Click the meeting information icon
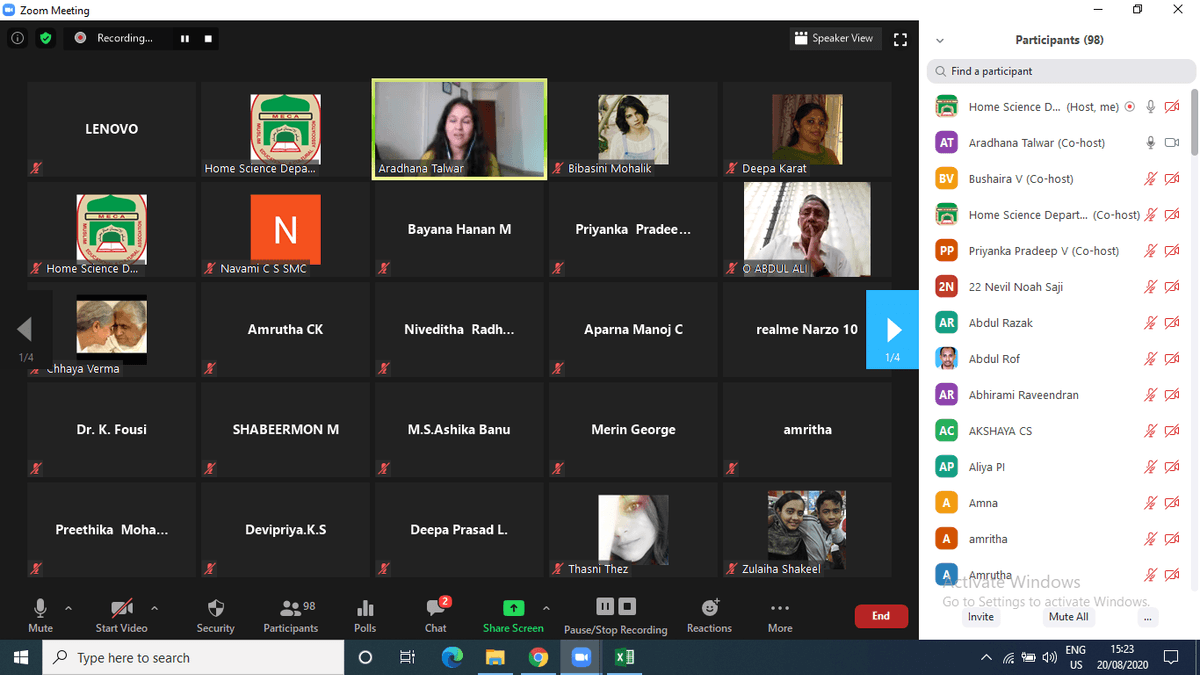Screen dimensions: 1200x675 tap(18, 38)
